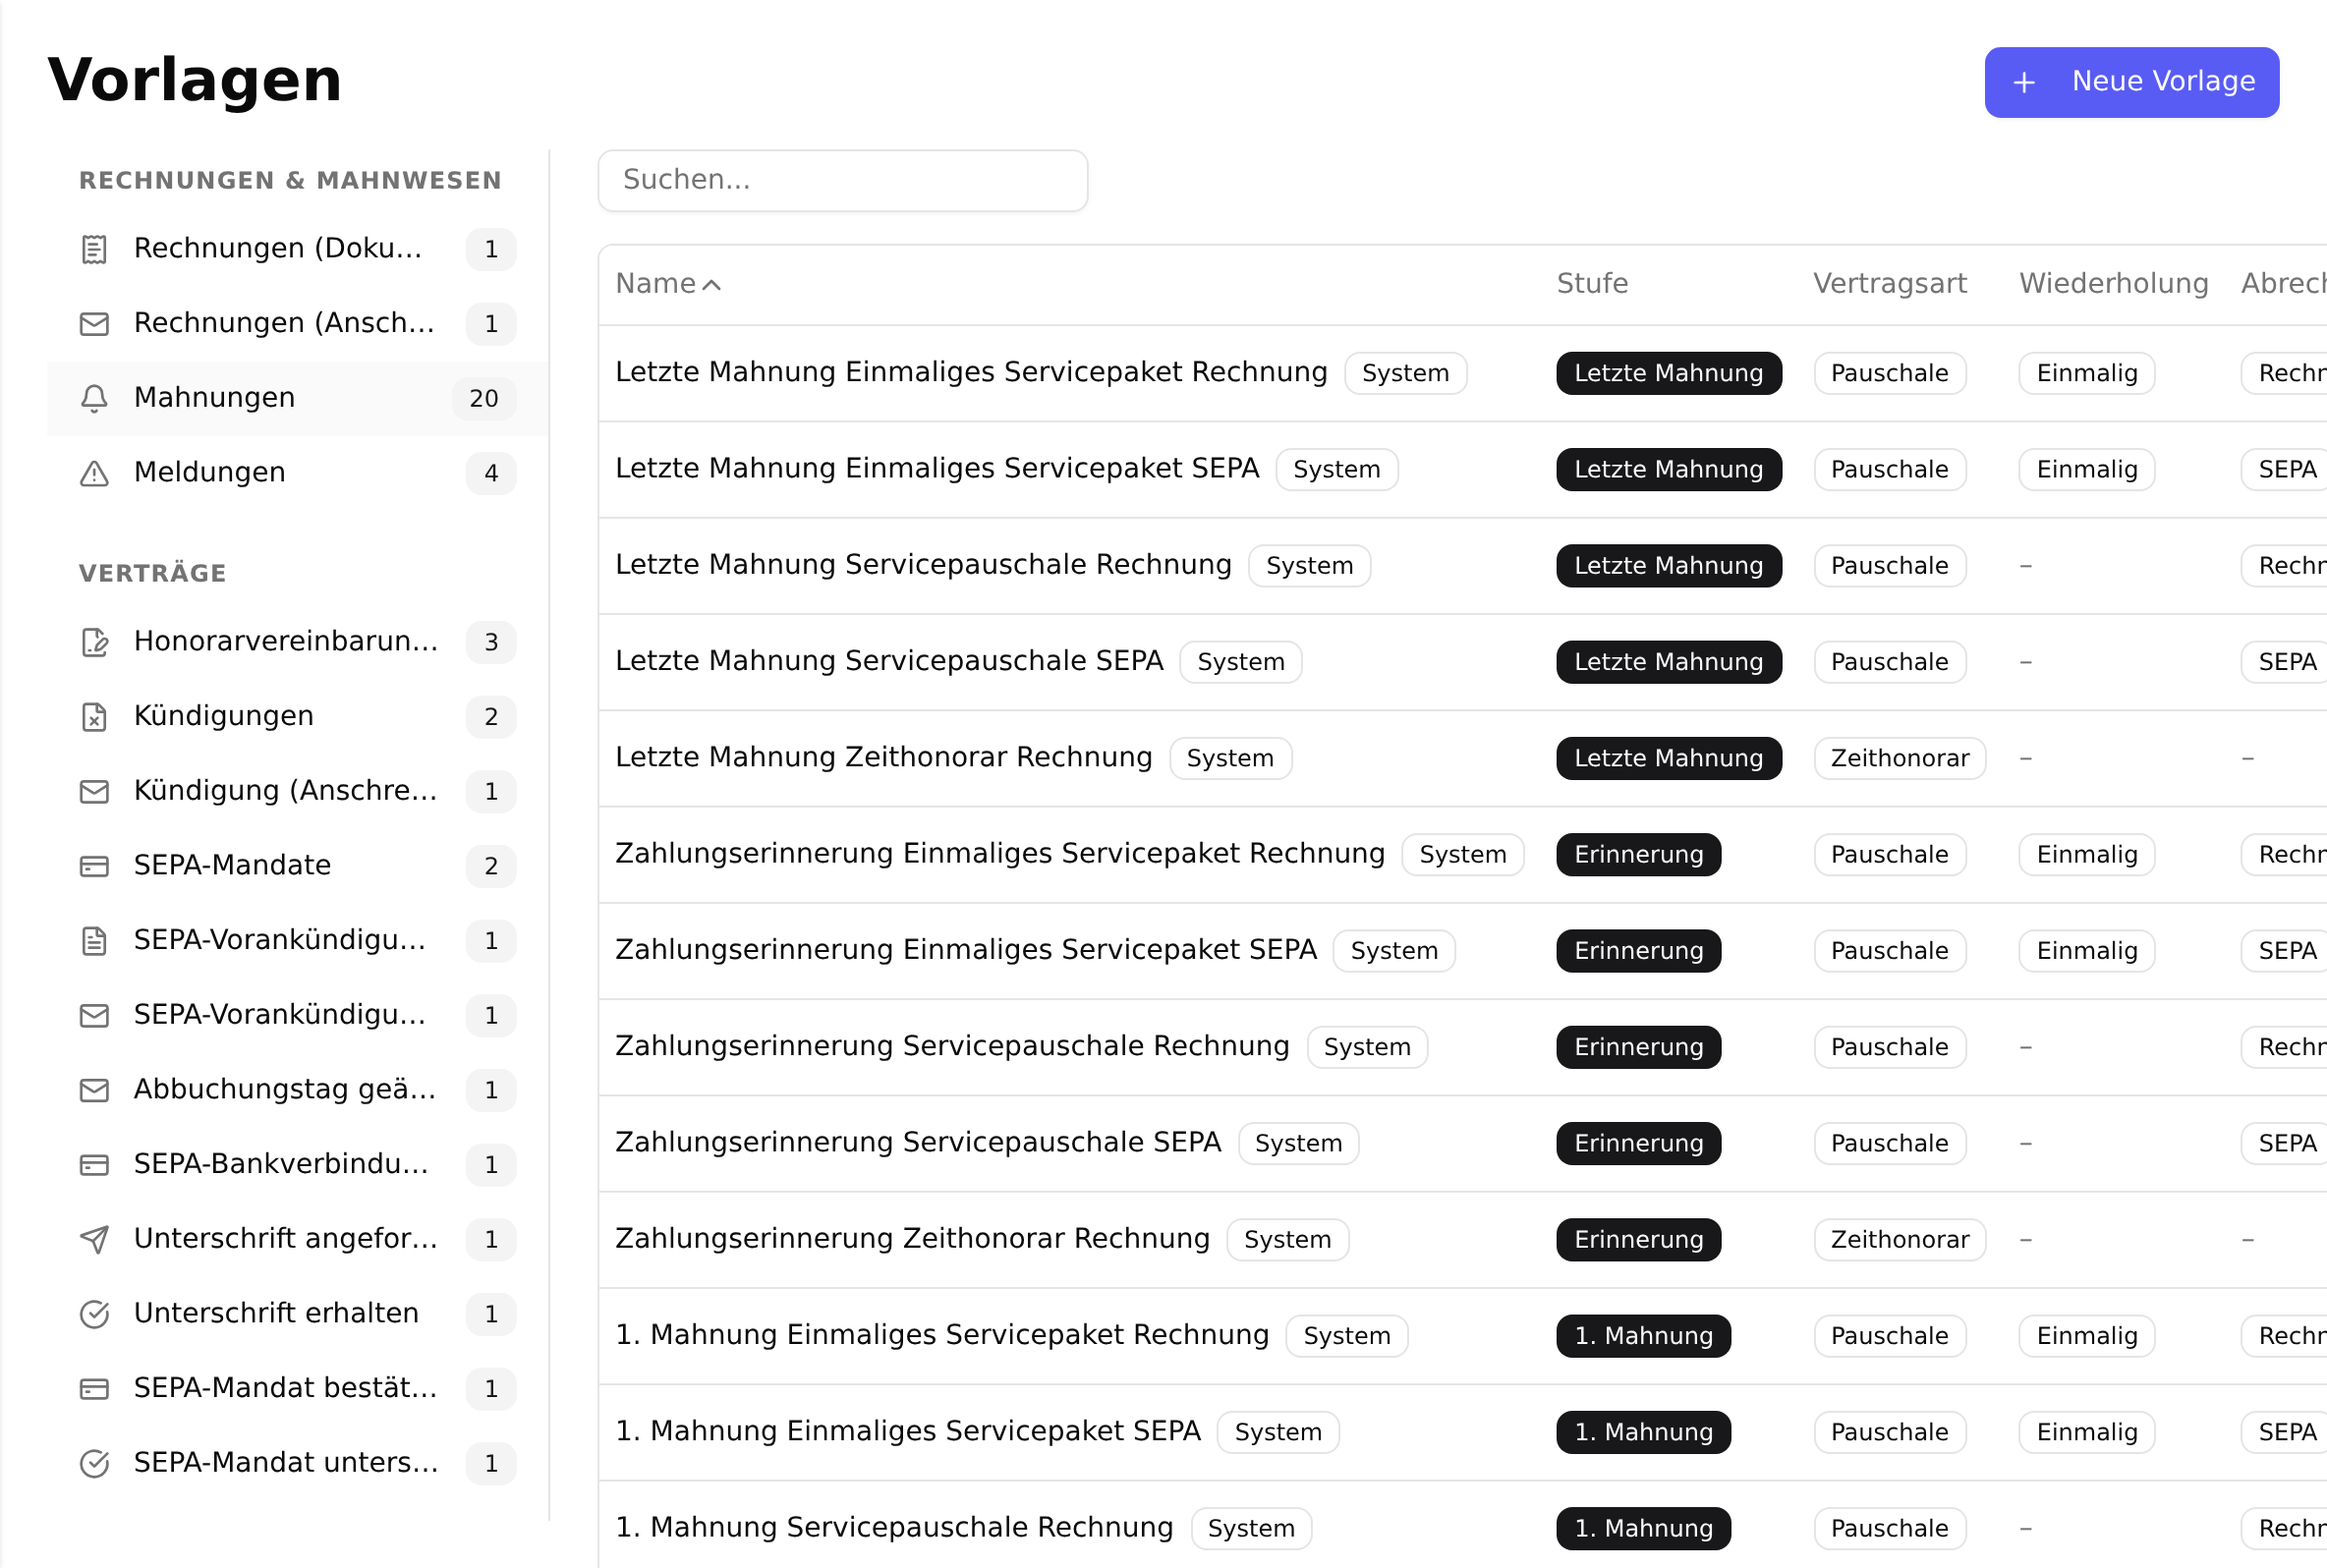Click the Mahnungen bell icon
Image resolution: width=2327 pixels, height=1568 pixels.
[x=94, y=398]
